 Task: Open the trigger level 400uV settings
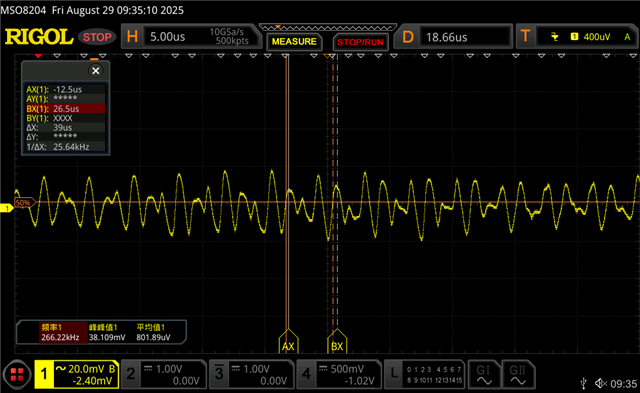click(x=576, y=37)
